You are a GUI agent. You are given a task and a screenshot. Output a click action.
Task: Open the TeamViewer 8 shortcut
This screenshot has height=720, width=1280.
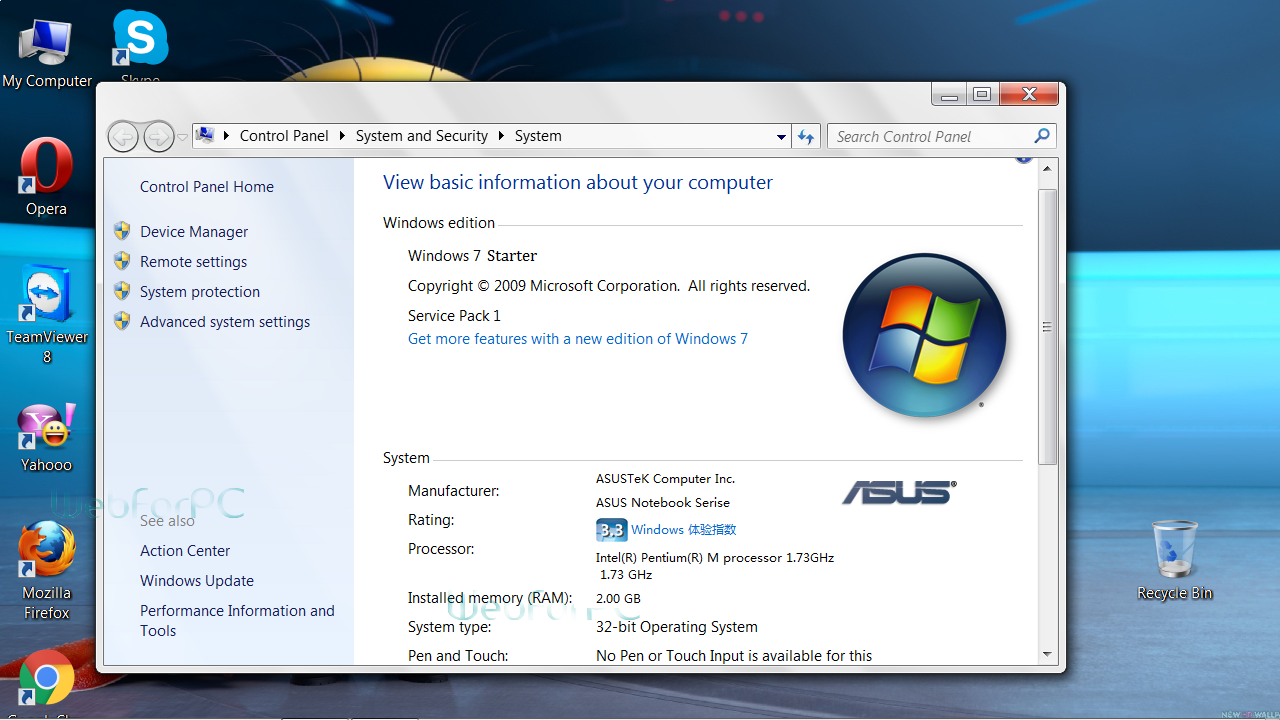pos(47,315)
